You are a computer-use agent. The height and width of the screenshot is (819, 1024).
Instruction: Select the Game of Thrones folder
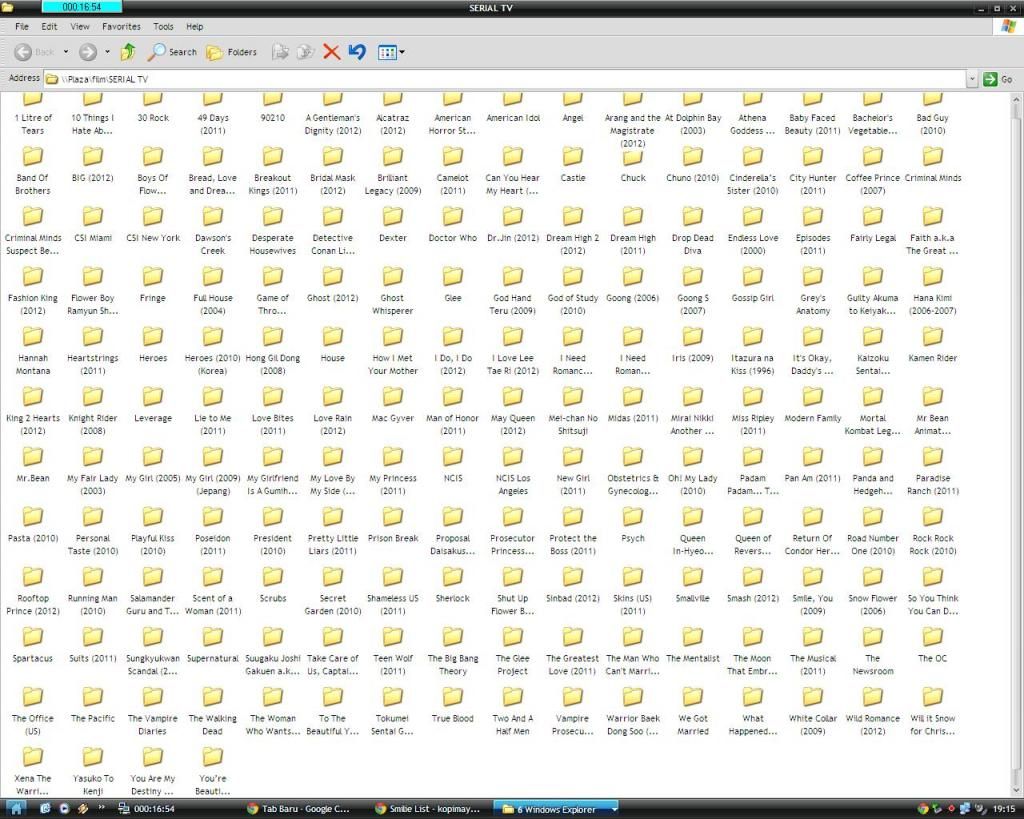(272, 278)
